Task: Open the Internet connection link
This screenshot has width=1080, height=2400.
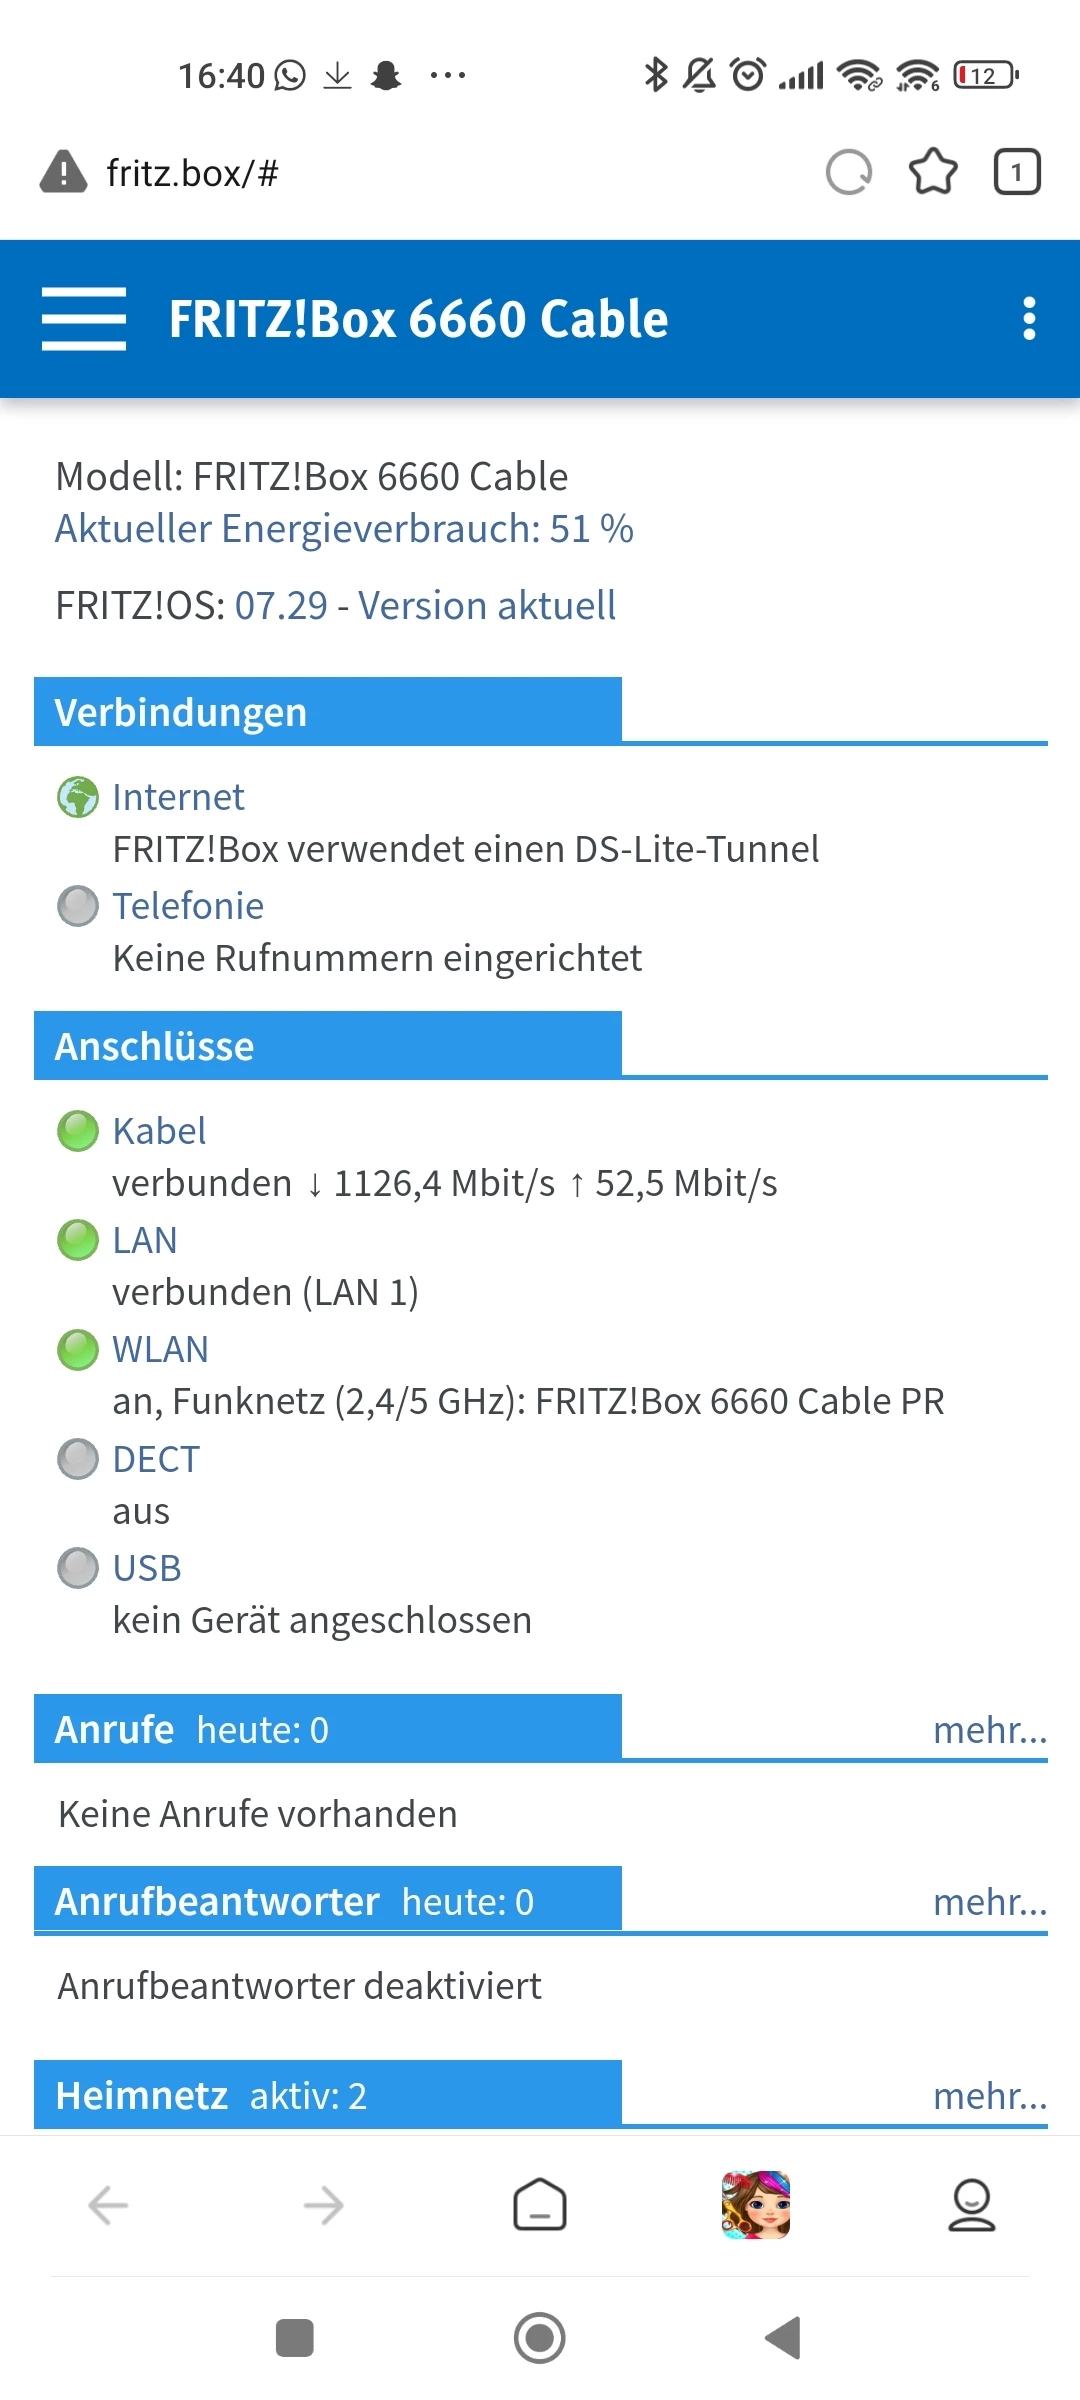Action: pyautogui.click(x=178, y=797)
